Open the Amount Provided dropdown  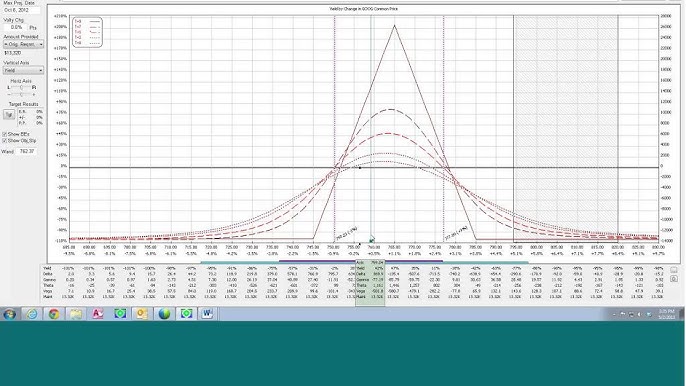pos(23,45)
